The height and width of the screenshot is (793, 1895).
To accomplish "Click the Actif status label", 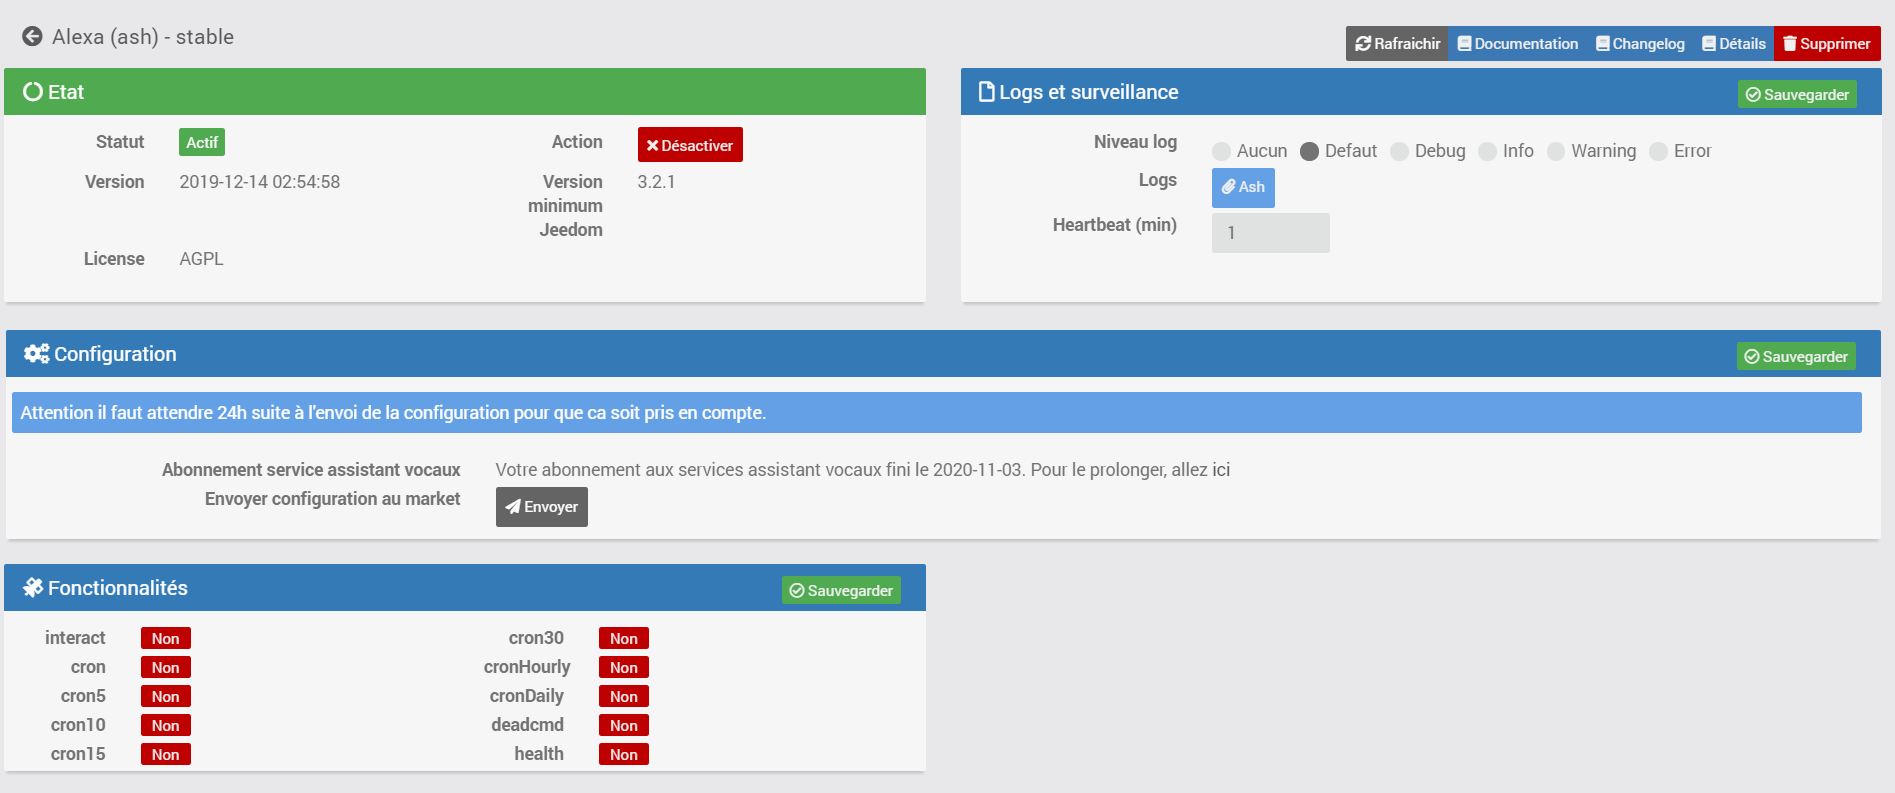I will [x=202, y=142].
